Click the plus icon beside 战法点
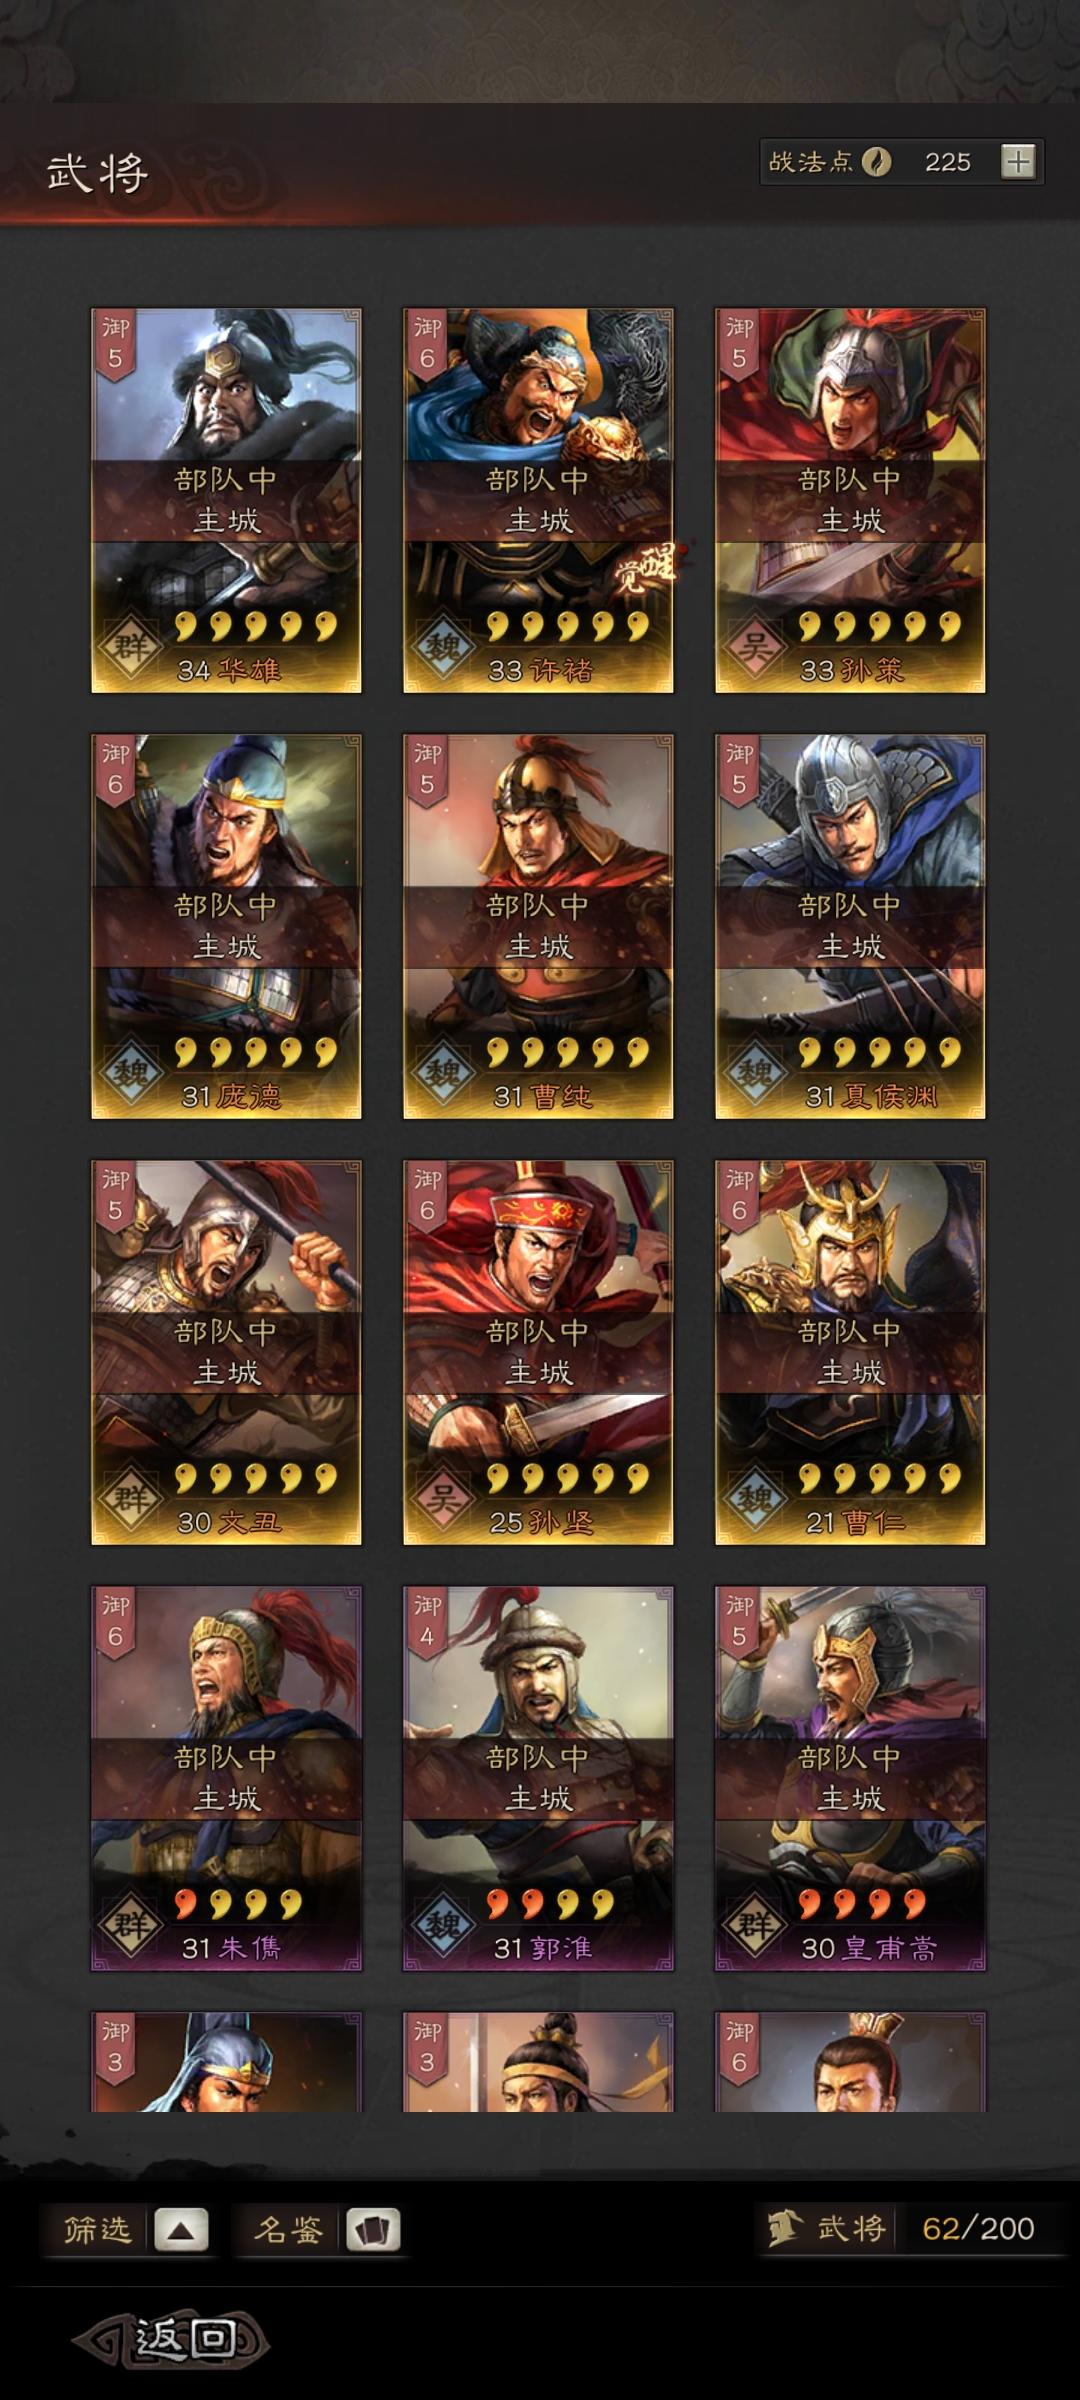The image size is (1080, 2400). click(x=1018, y=162)
